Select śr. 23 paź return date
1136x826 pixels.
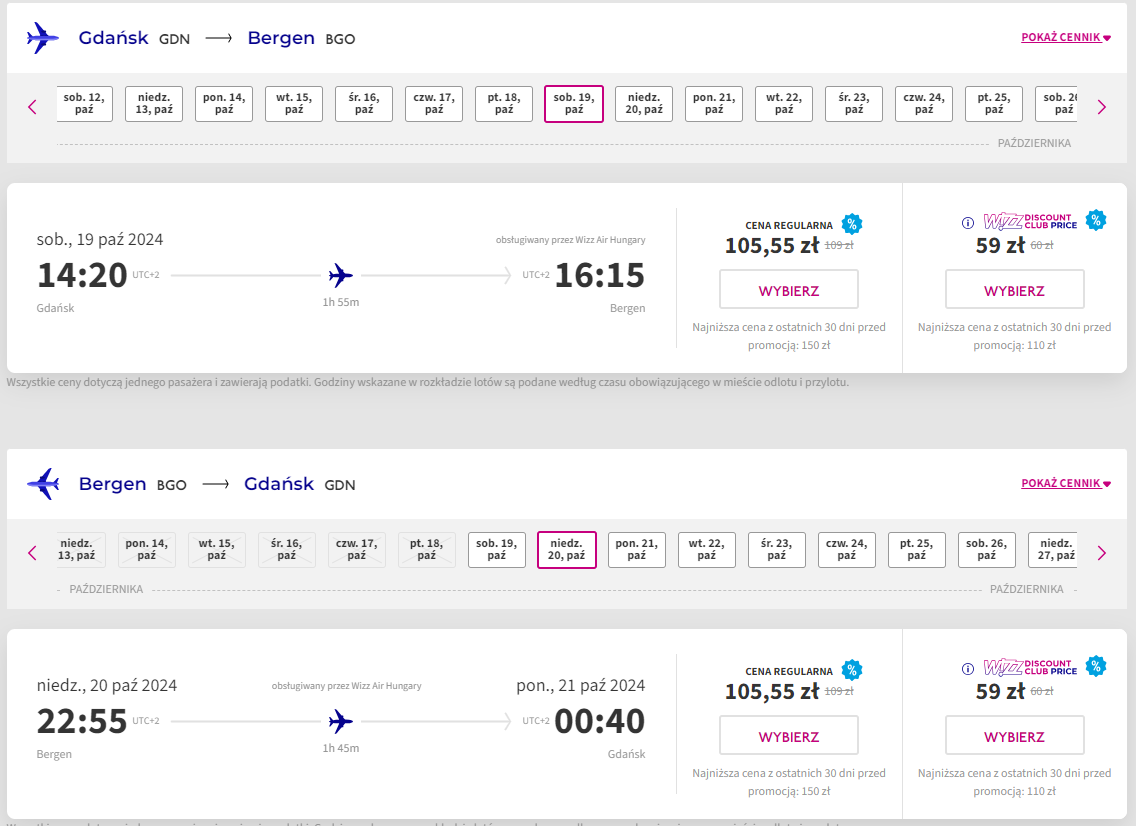pyautogui.click(x=777, y=550)
